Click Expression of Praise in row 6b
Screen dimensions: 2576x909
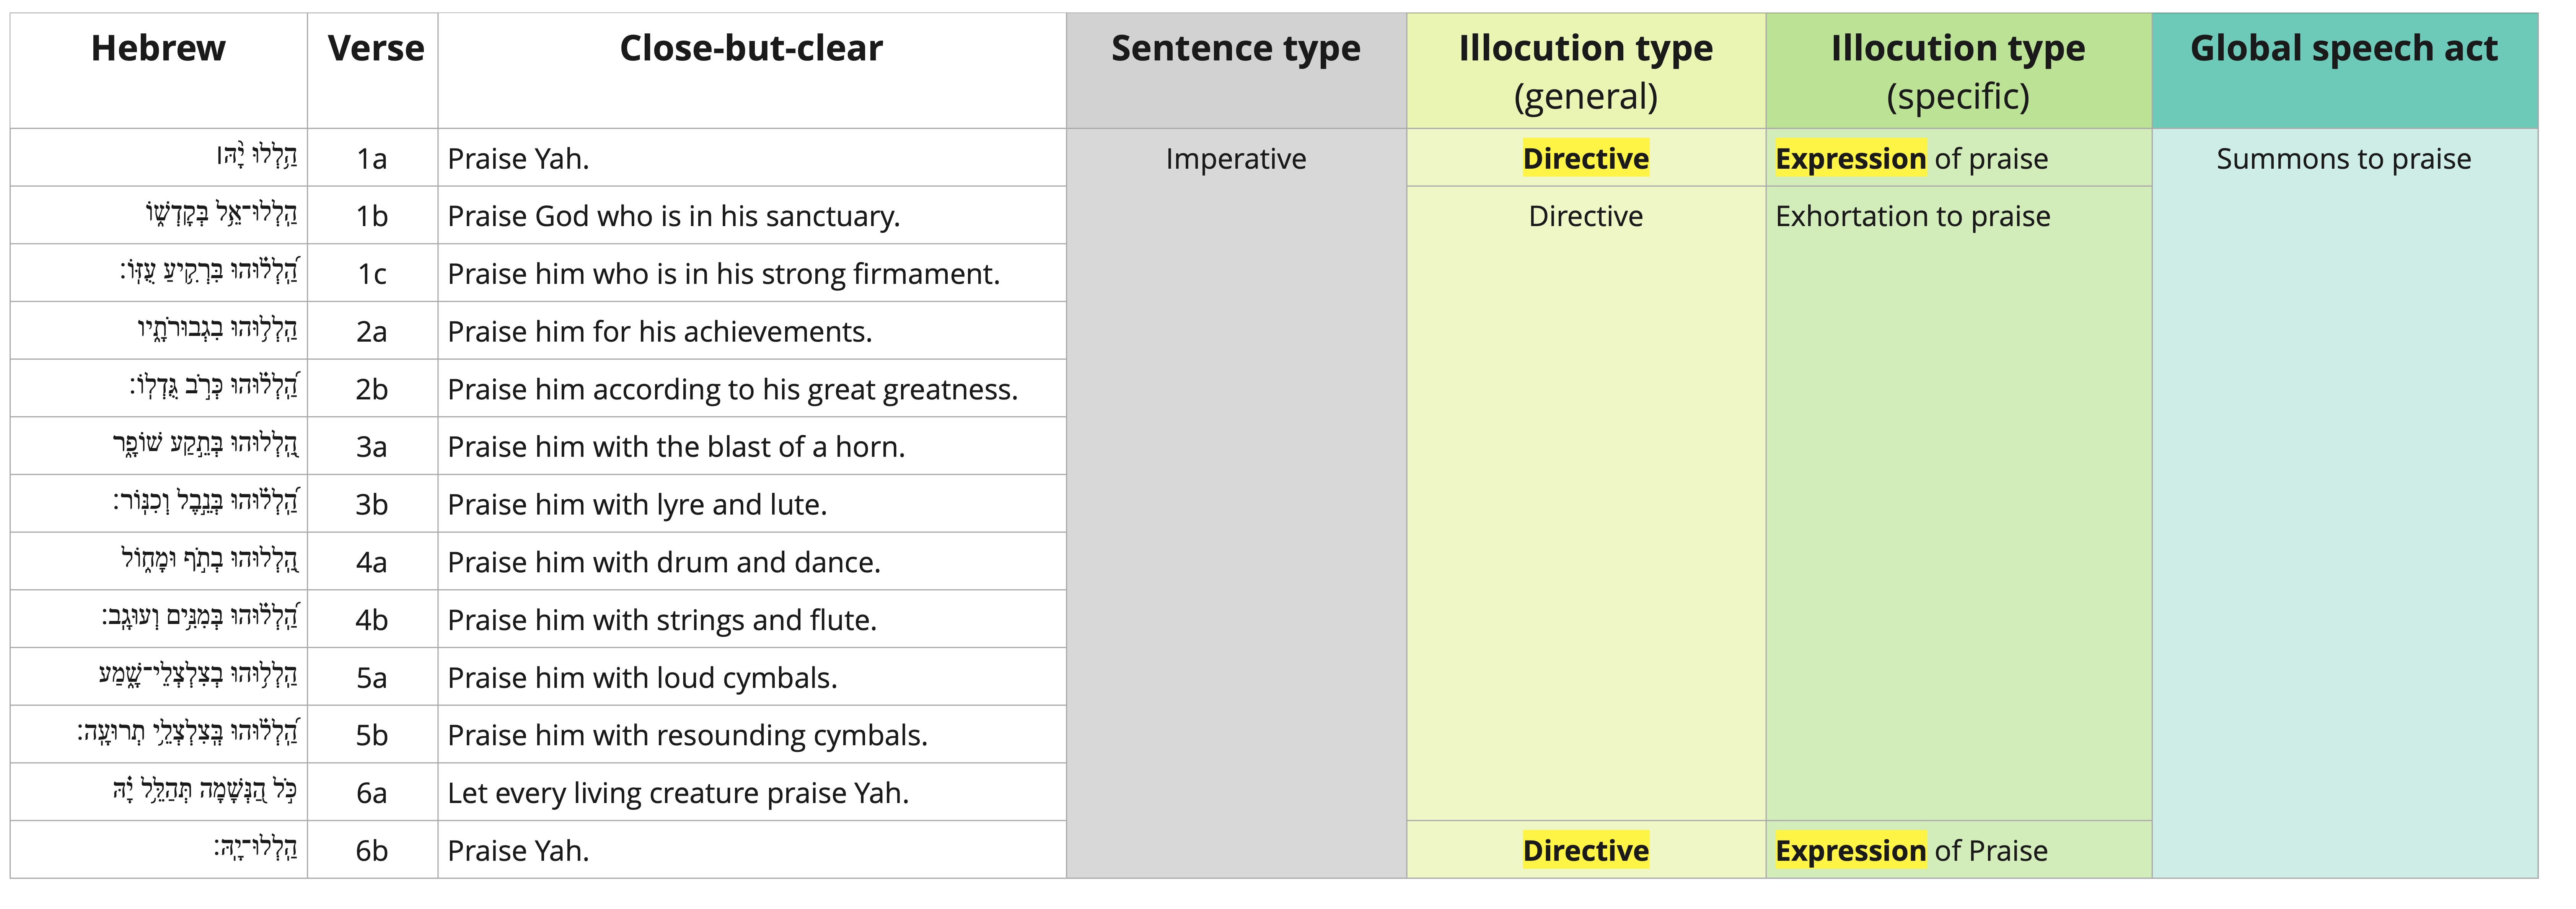(x=1911, y=850)
